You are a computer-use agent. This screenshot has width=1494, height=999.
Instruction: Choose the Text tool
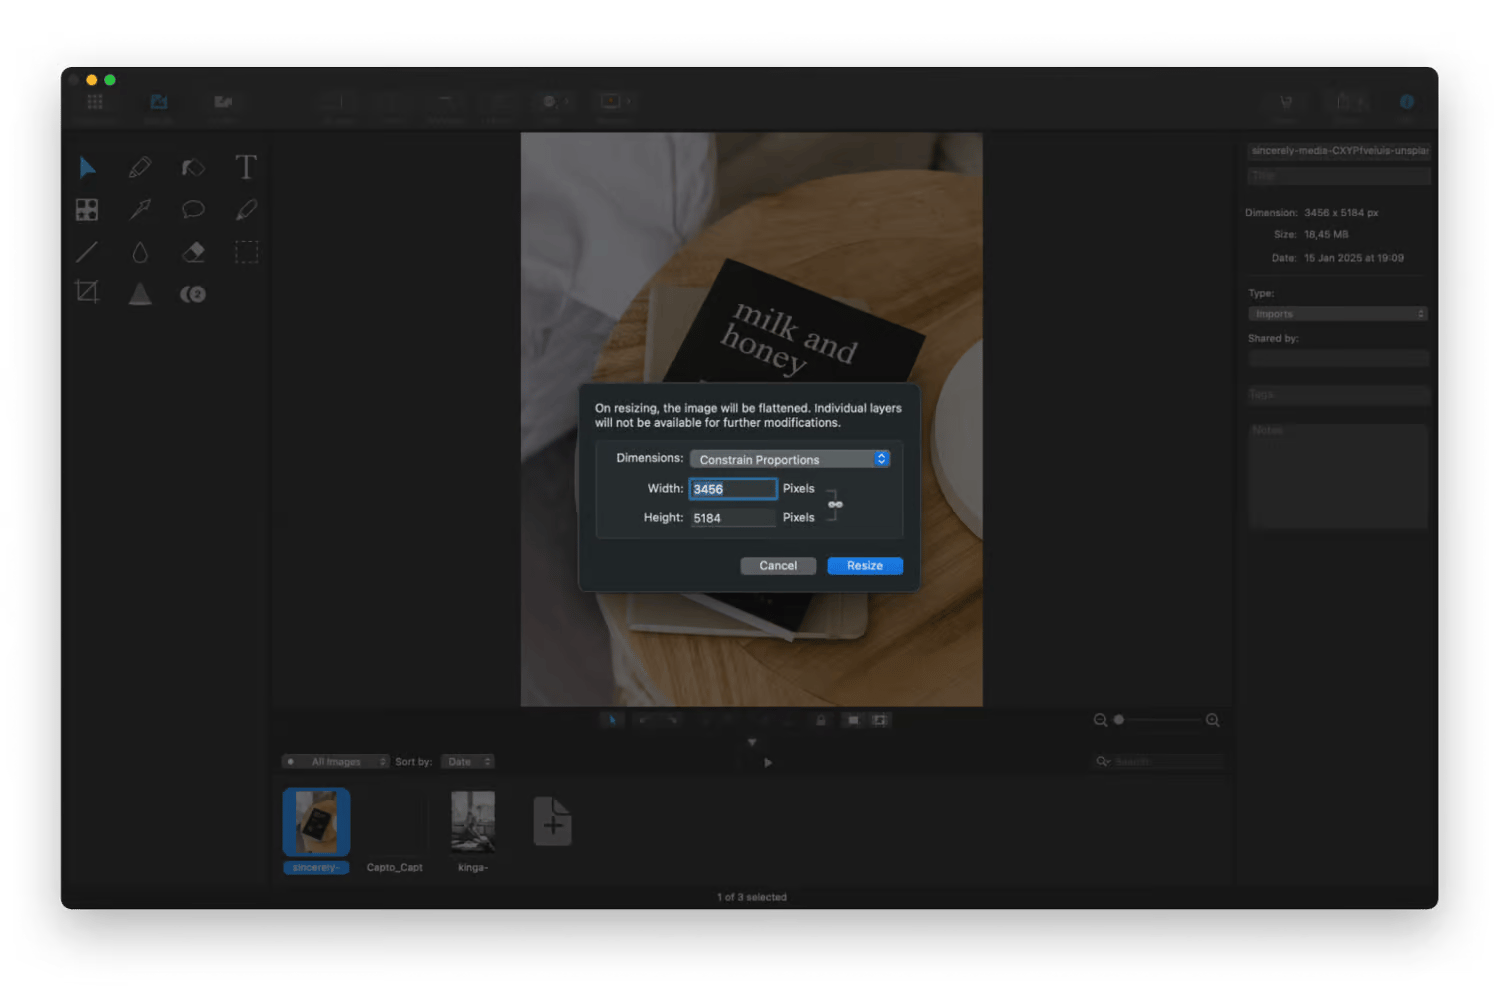pos(246,167)
